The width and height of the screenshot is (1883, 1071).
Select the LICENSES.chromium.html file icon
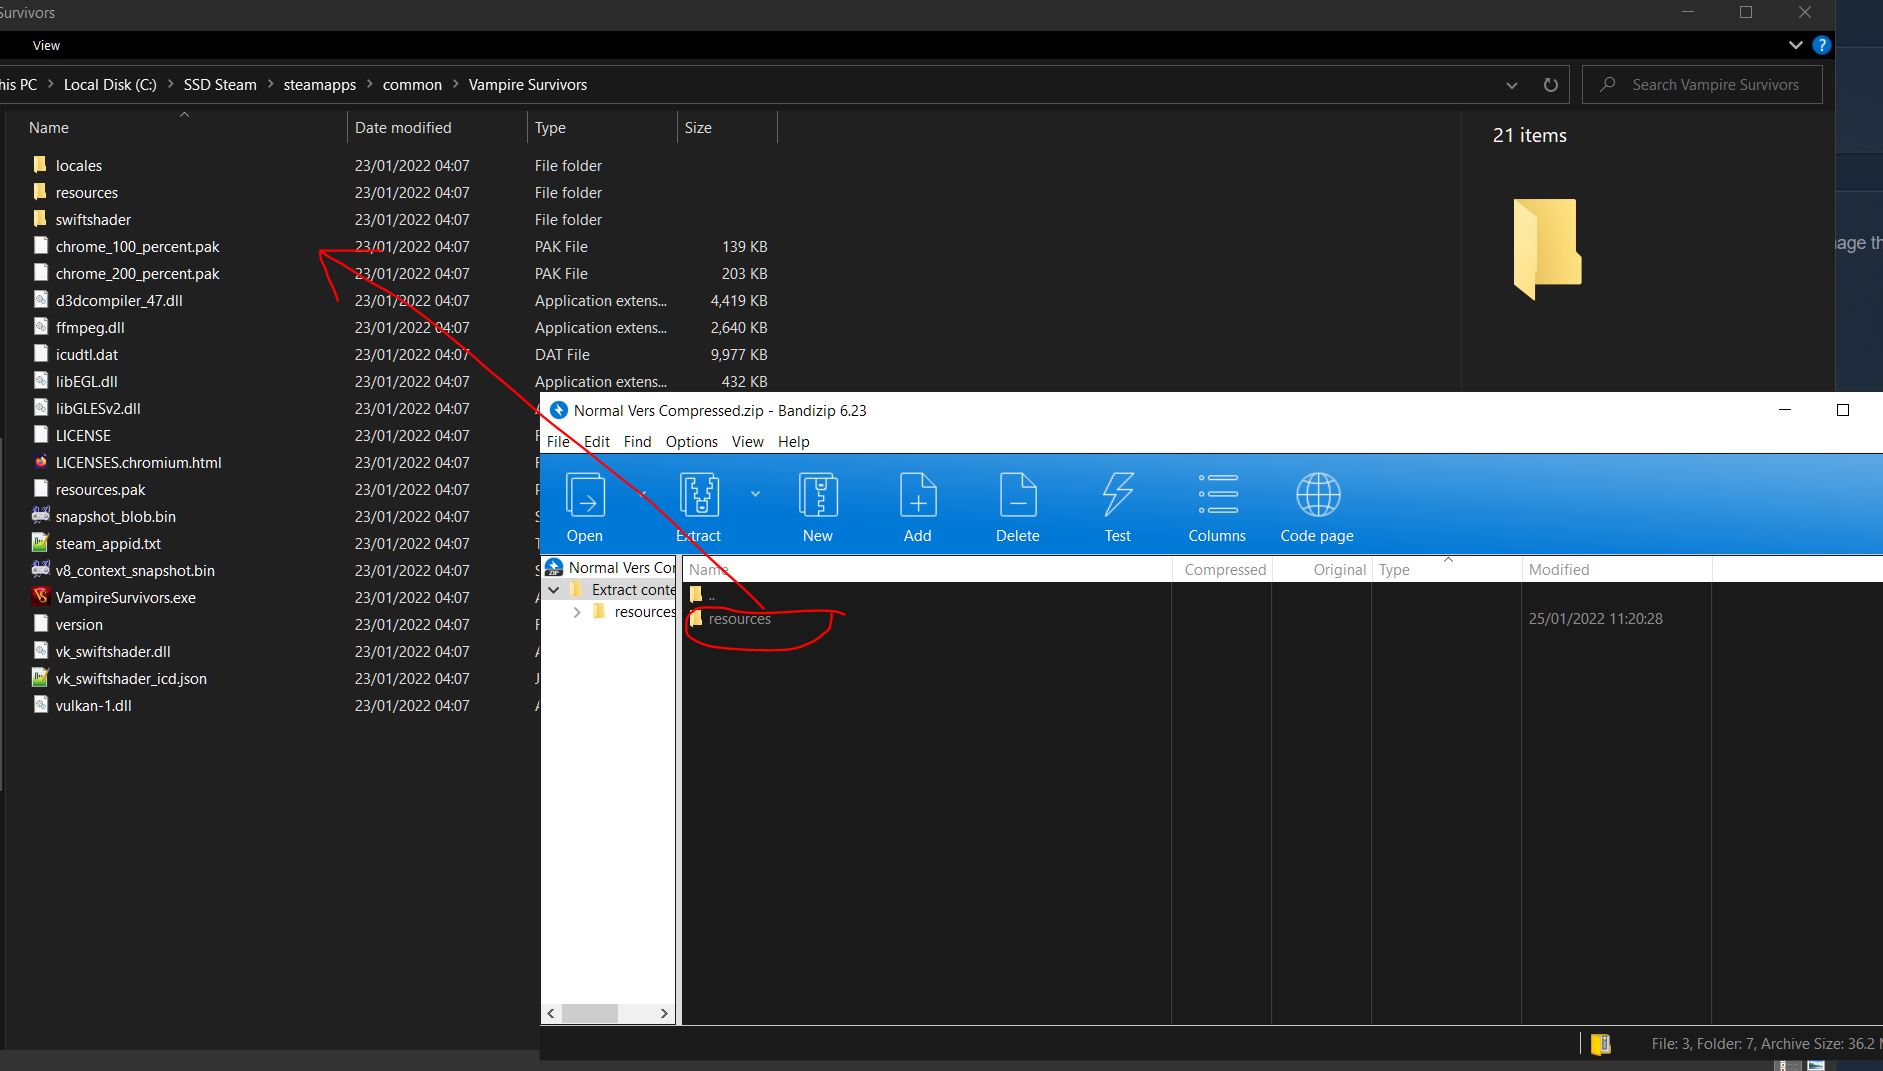click(x=40, y=462)
